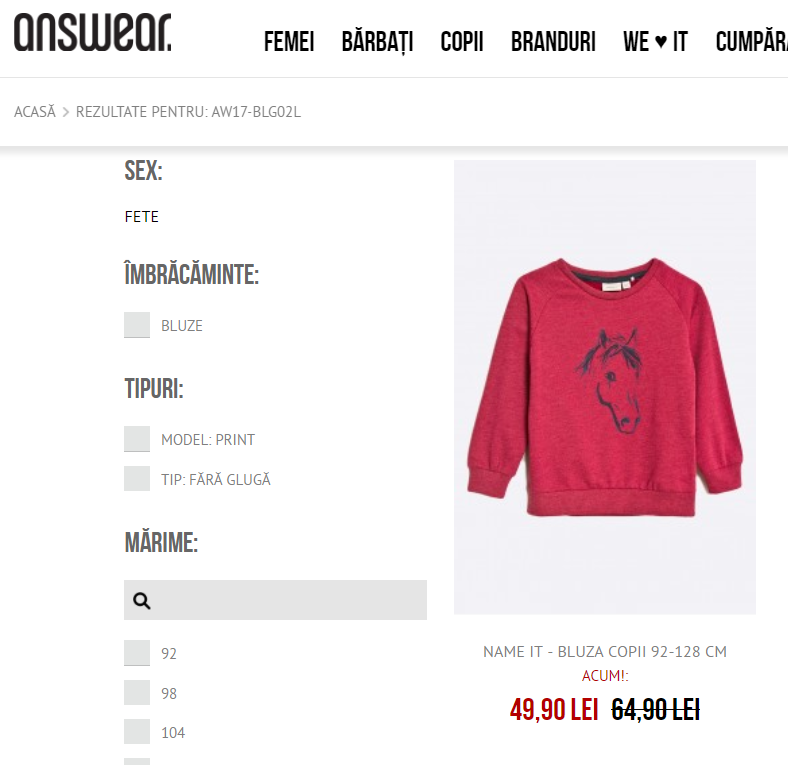
Task: Click the Answear logo
Action: 92,32
